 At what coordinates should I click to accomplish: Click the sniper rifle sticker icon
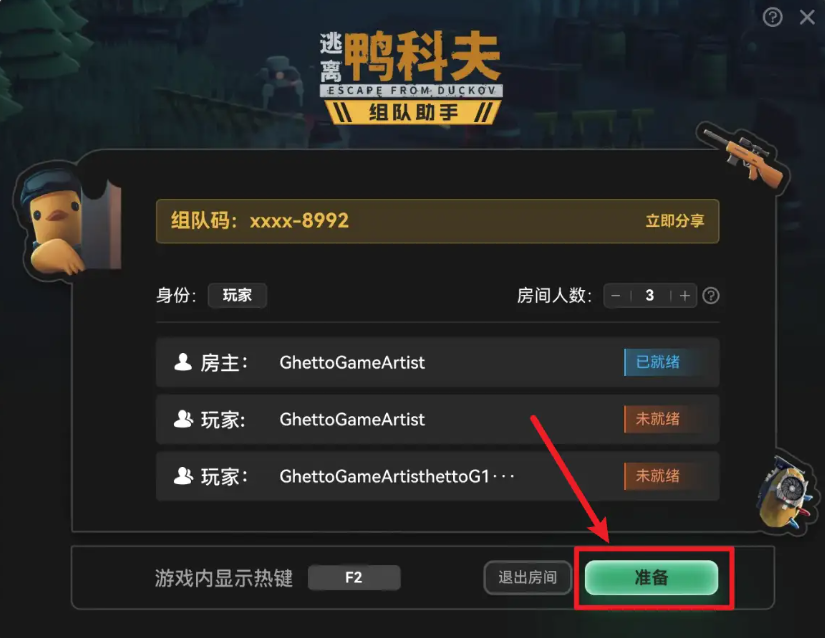pyautogui.click(x=743, y=154)
